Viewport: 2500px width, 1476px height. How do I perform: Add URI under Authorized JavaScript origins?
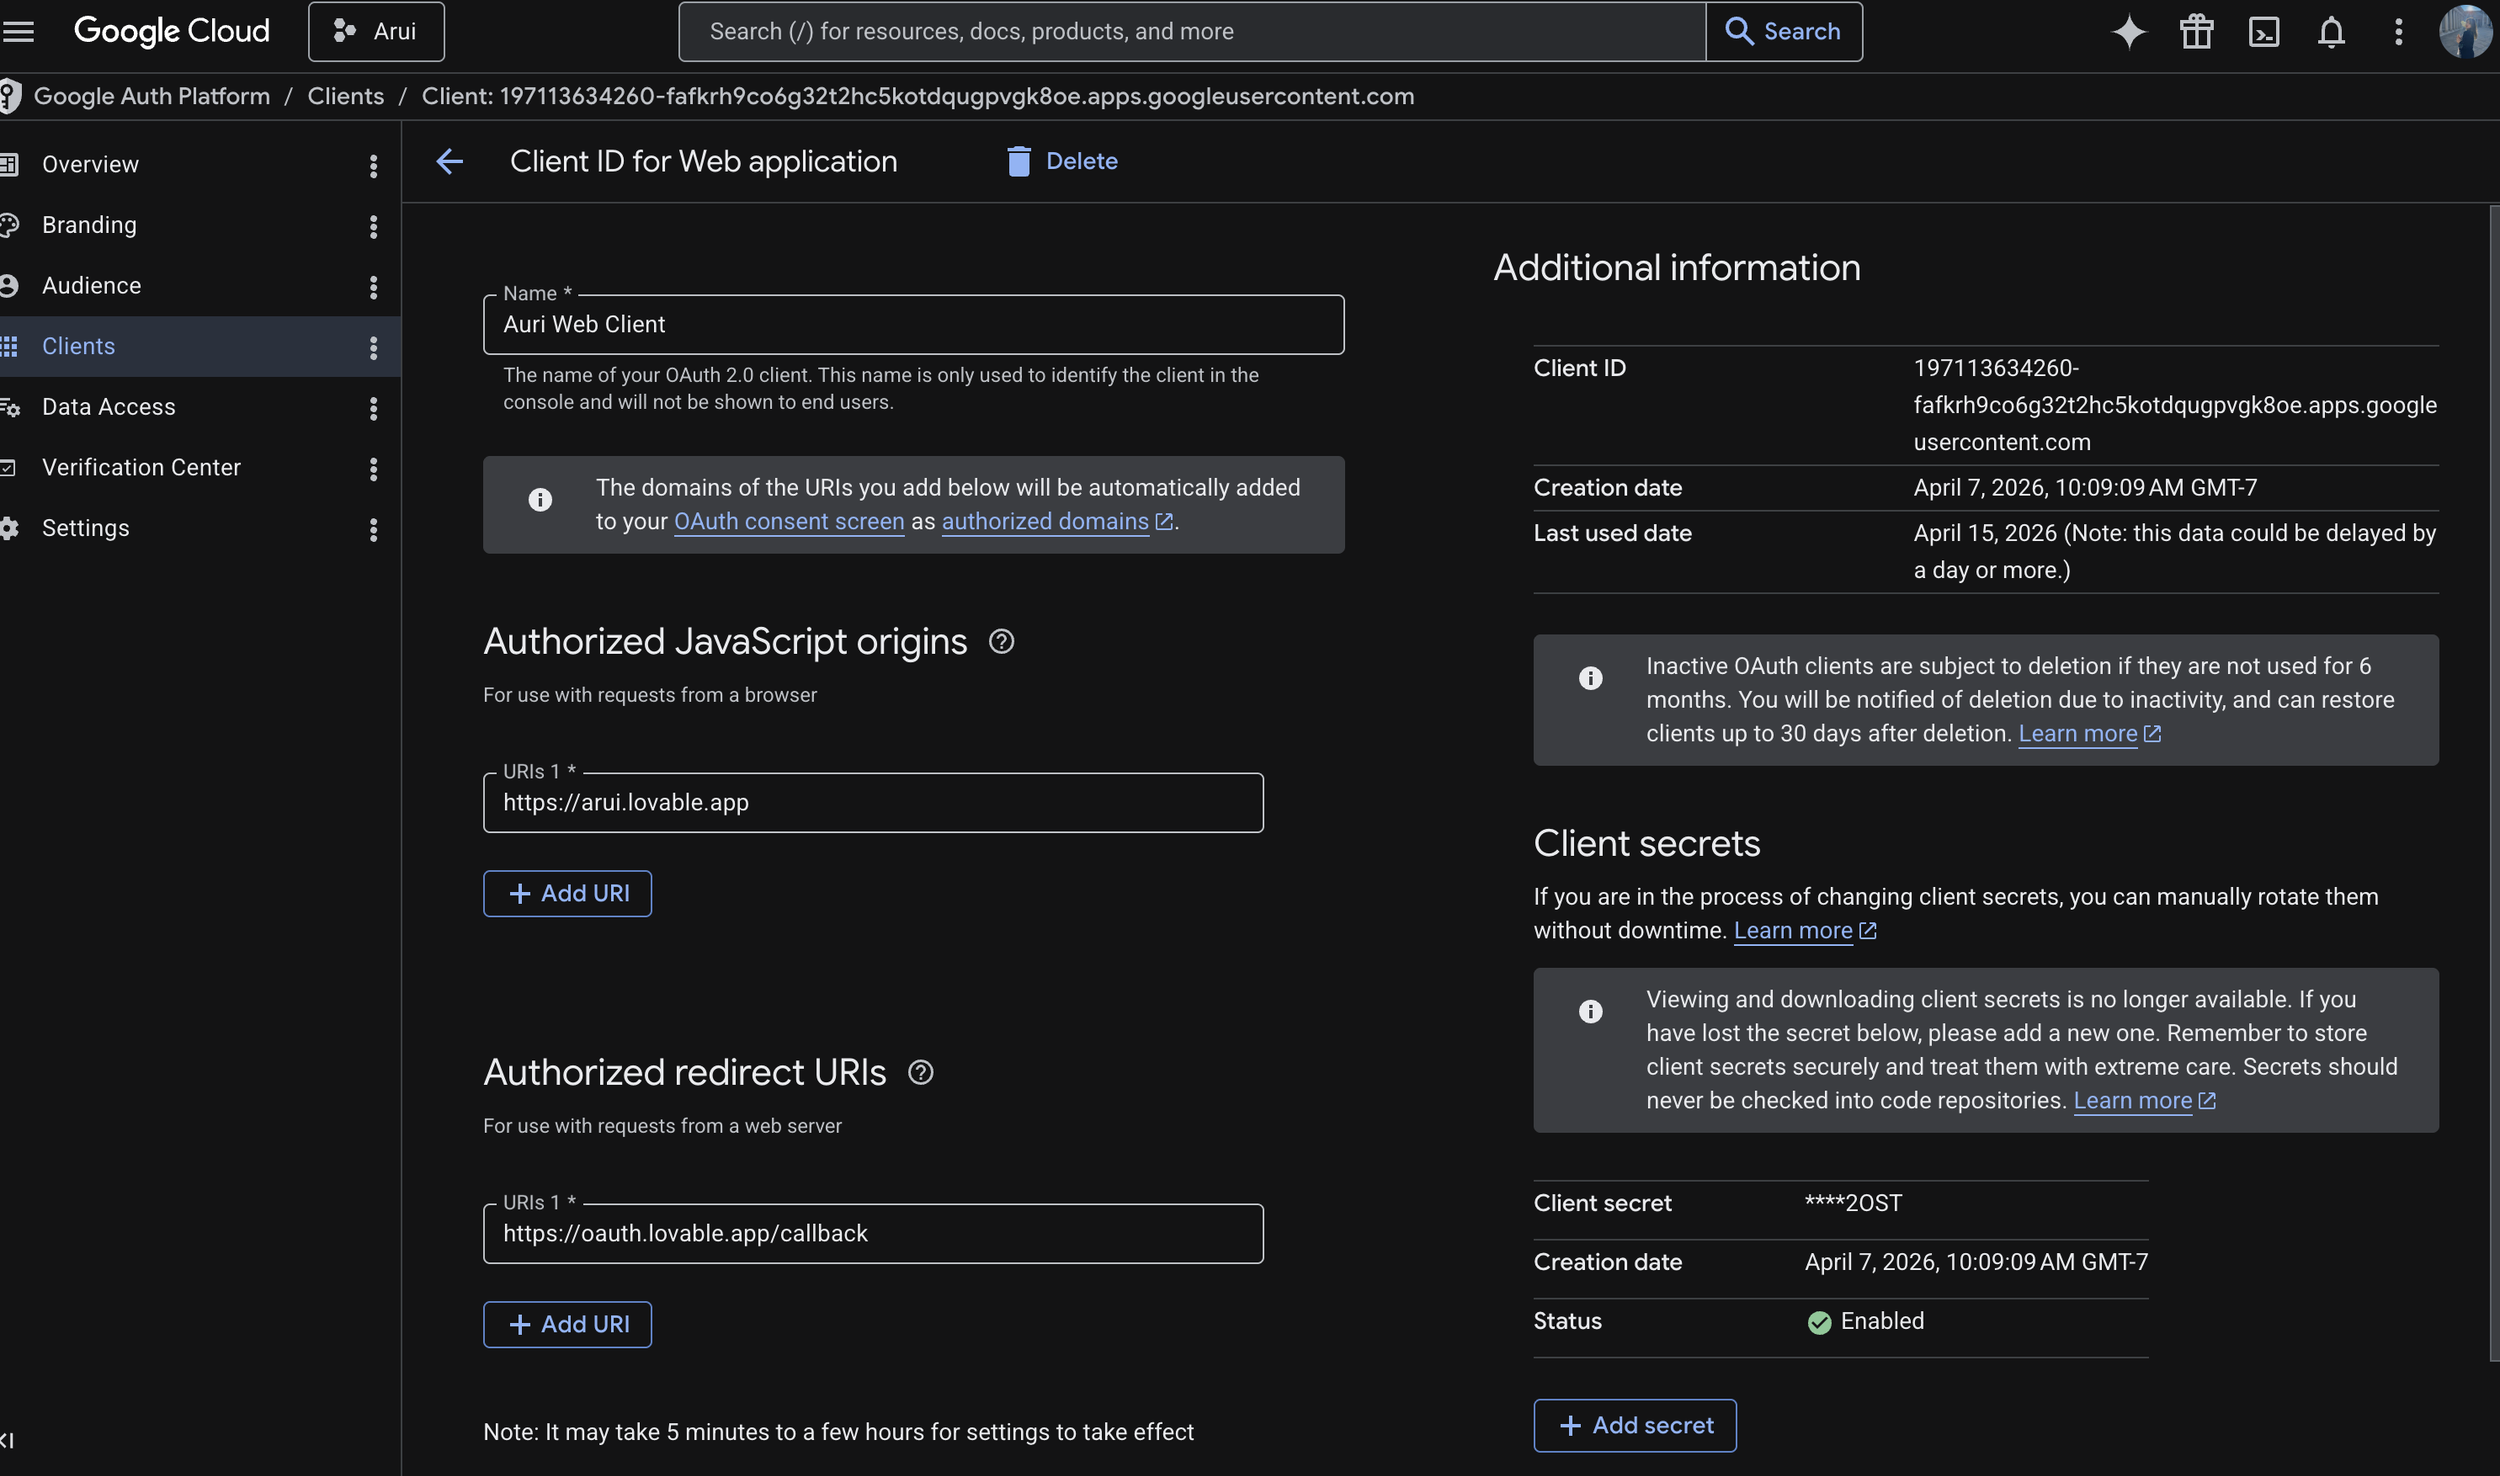point(567,894)
